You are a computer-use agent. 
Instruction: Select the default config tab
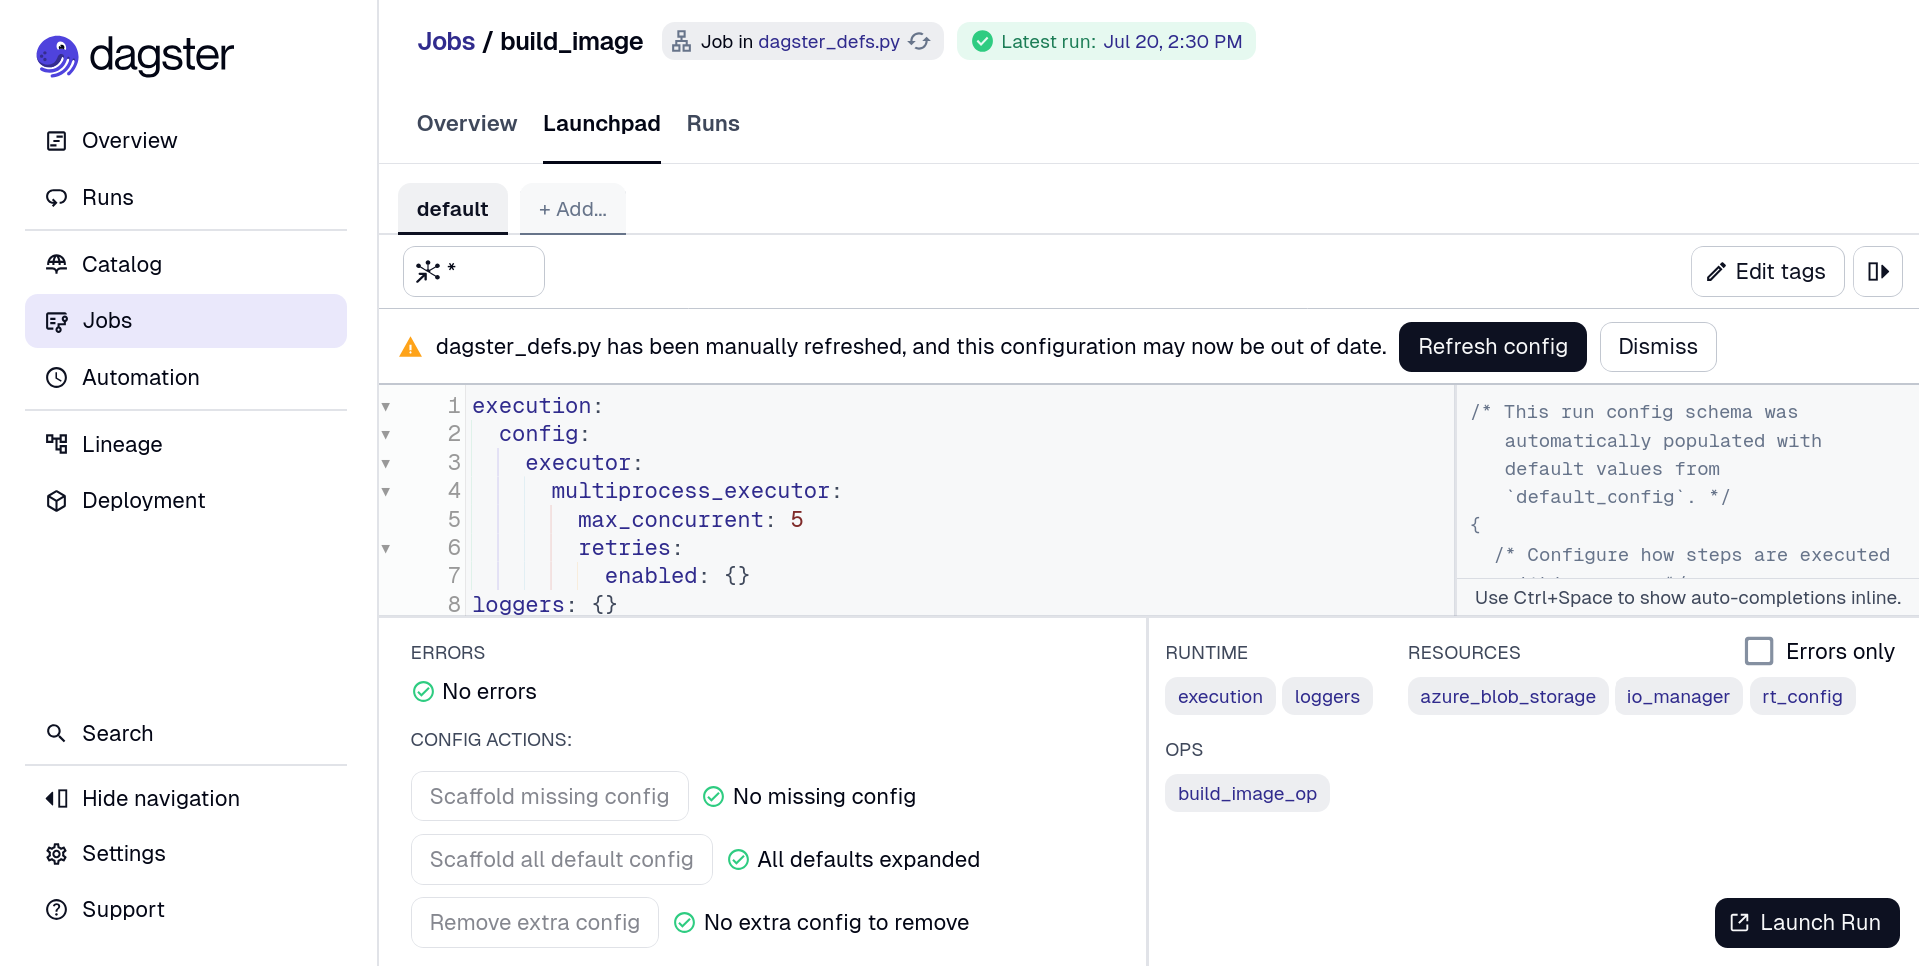coord(453,209)
